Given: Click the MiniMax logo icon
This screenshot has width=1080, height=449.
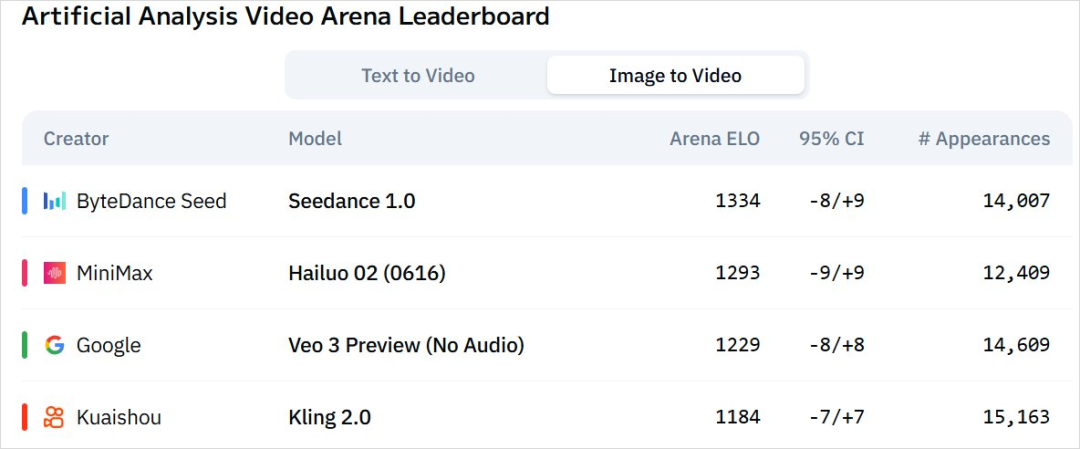Looking at the screenshot, I should 54,273.
